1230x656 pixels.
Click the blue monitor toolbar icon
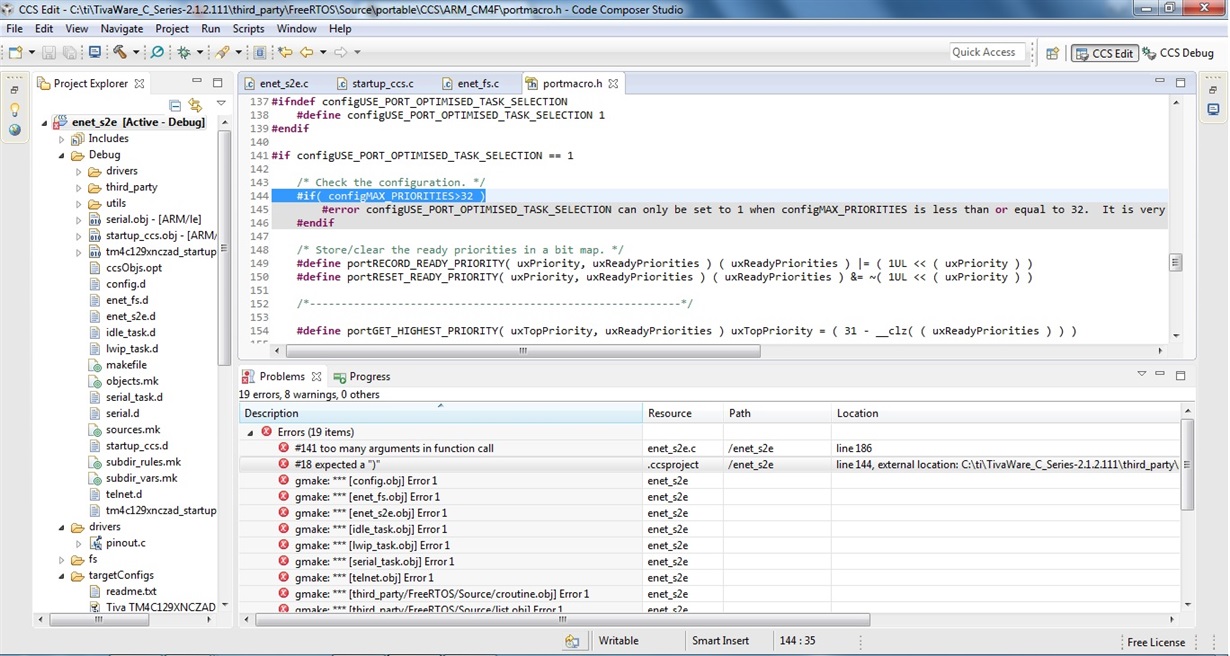[95, 52]
